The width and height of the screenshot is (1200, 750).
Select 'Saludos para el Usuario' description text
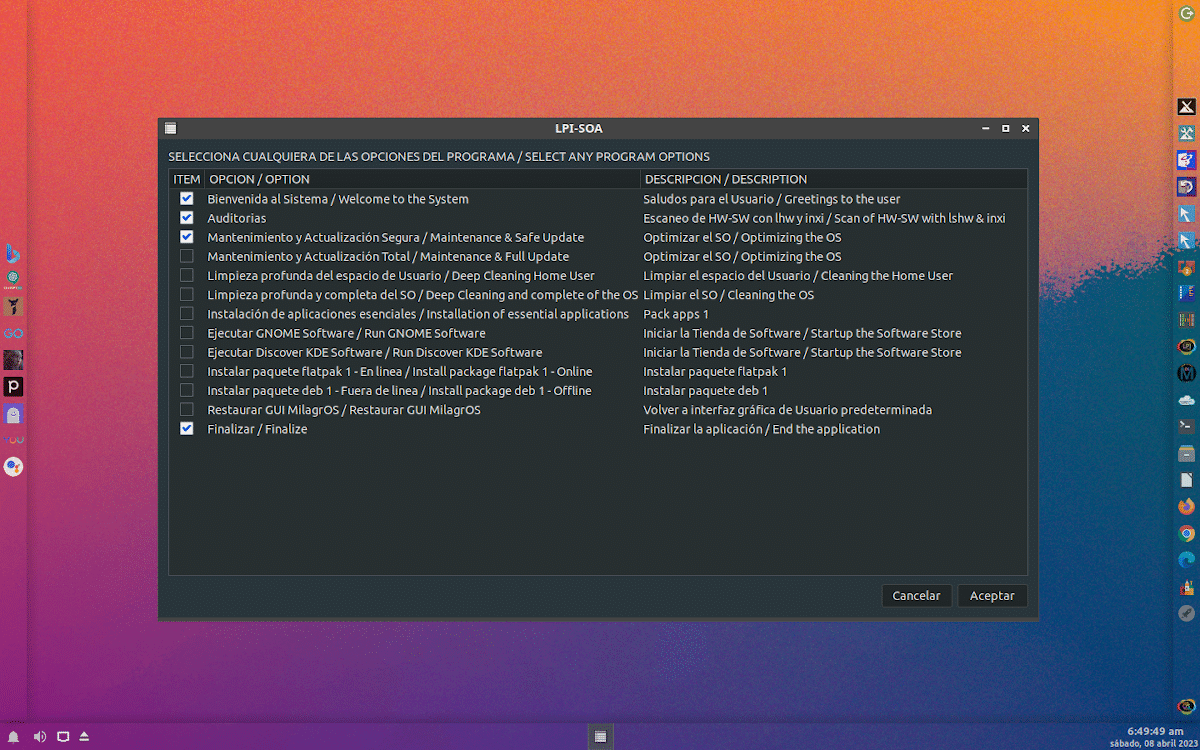coord(707,199)
